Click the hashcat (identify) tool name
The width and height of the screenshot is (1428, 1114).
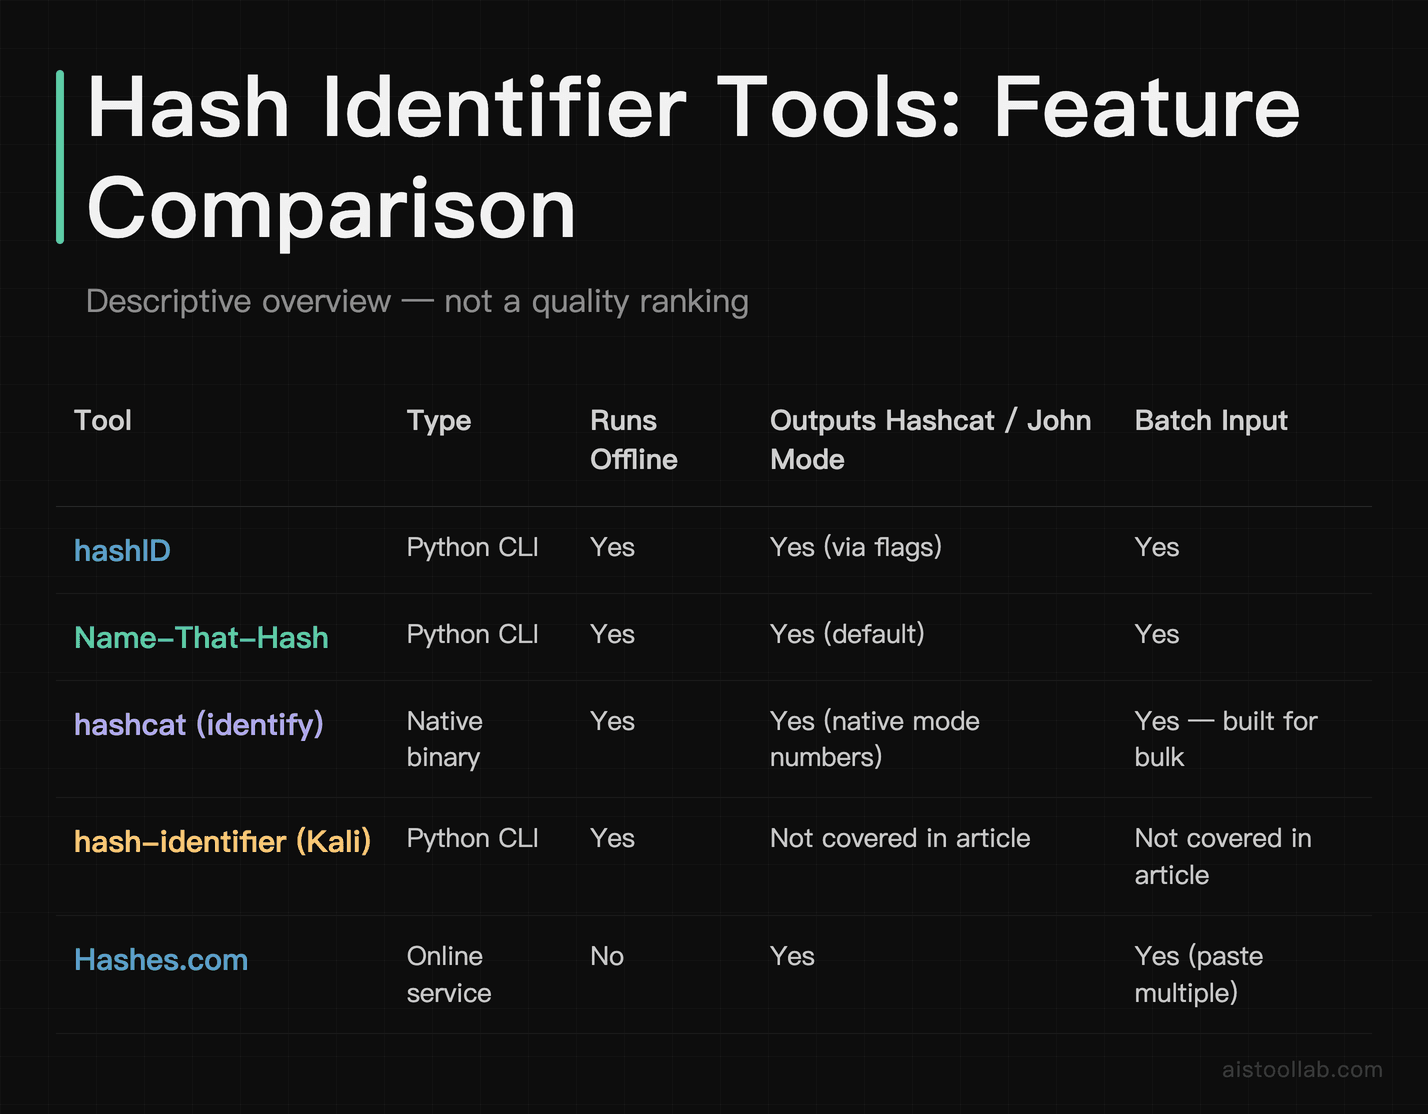point(199,724)
